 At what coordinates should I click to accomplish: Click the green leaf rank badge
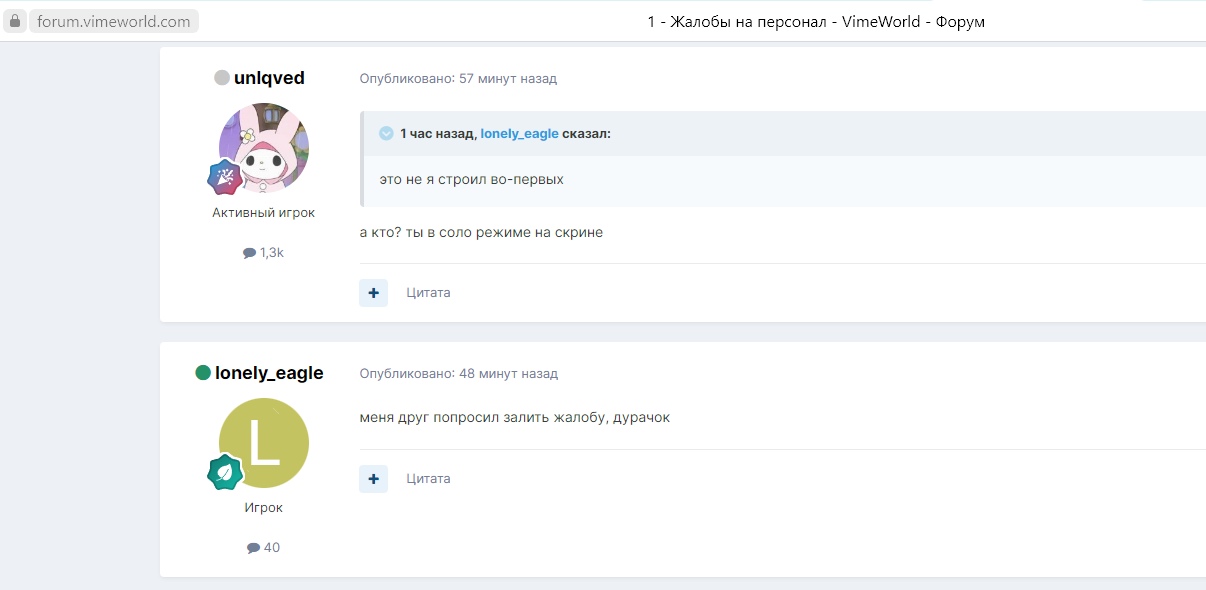225,472
